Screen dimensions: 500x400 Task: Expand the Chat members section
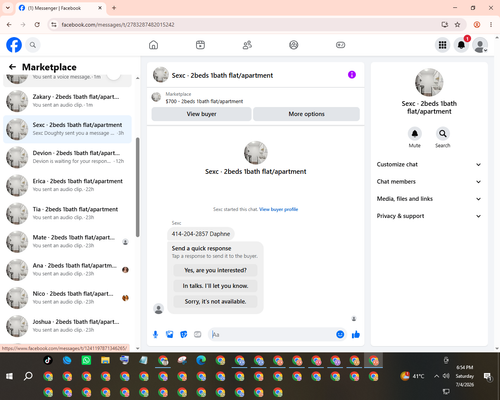click(x=429, y=182)
